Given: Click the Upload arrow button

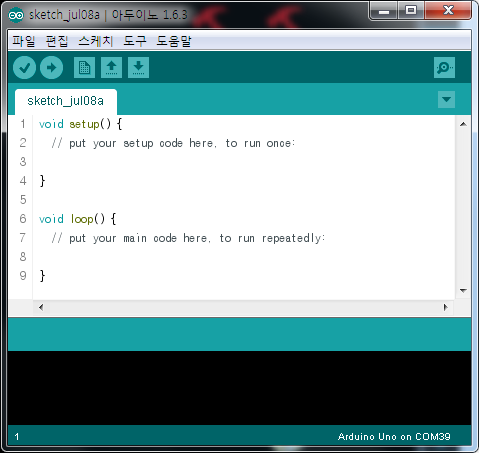Looking at the screenshot, I should point(51,68).
